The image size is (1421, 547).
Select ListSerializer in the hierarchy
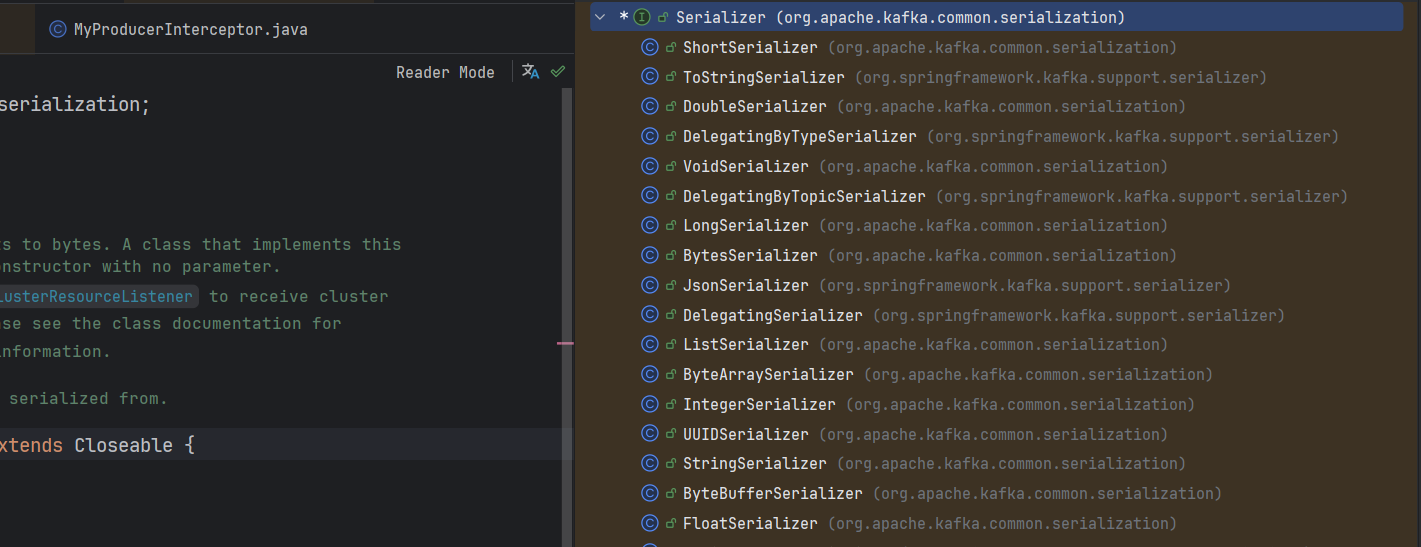(746, 344)
